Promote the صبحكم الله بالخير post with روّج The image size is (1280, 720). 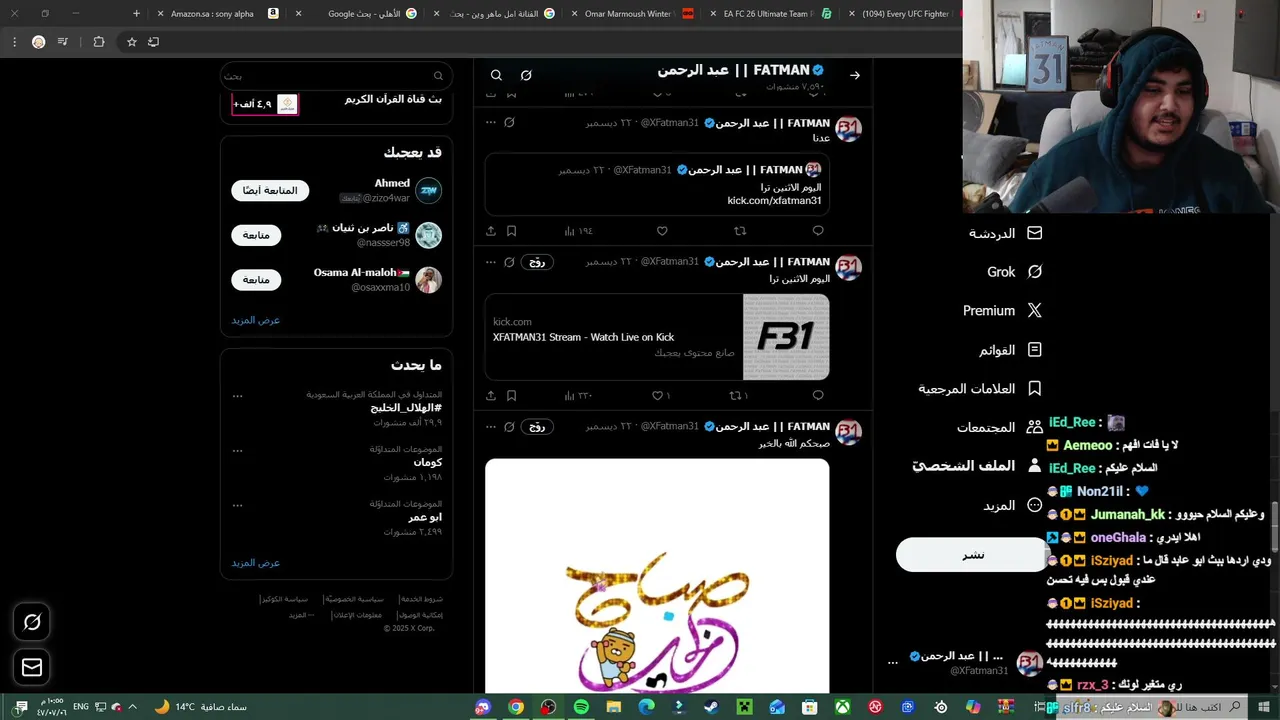pyautogui.click(x=537, y=427)
